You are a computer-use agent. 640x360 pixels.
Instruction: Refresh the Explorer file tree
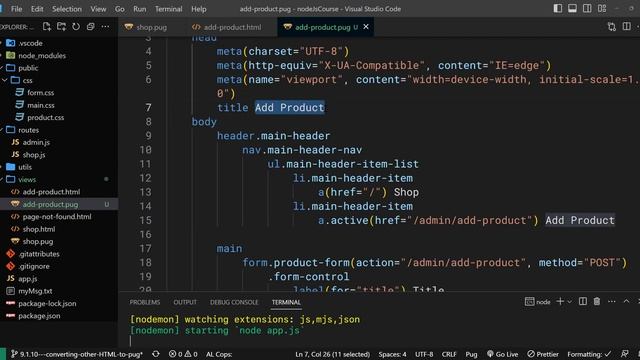(x=76, y=27)
